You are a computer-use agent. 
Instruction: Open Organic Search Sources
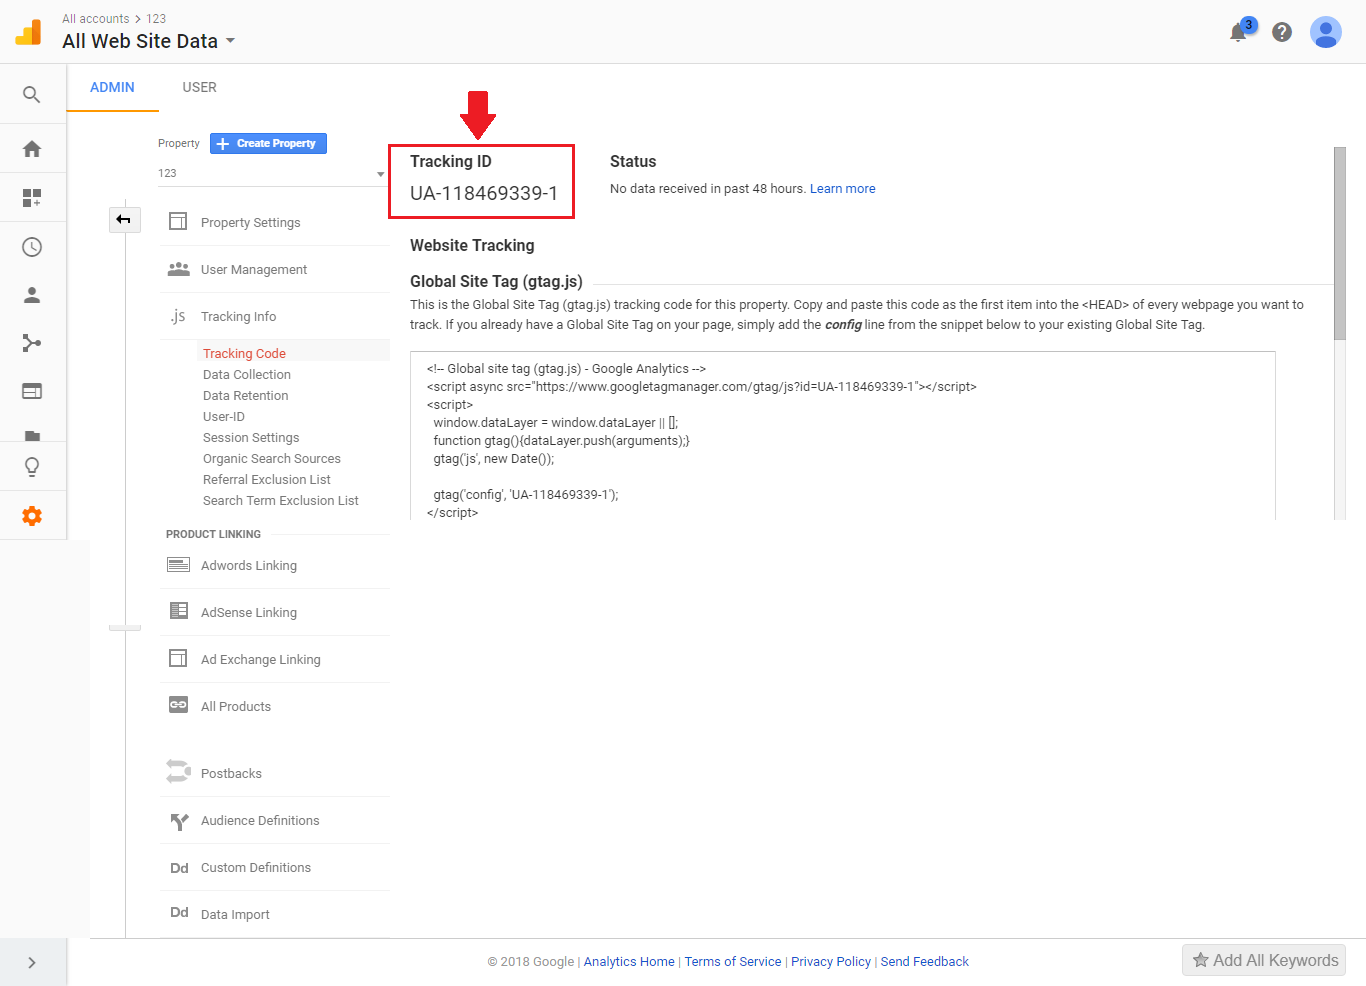[x=272, y=458]
